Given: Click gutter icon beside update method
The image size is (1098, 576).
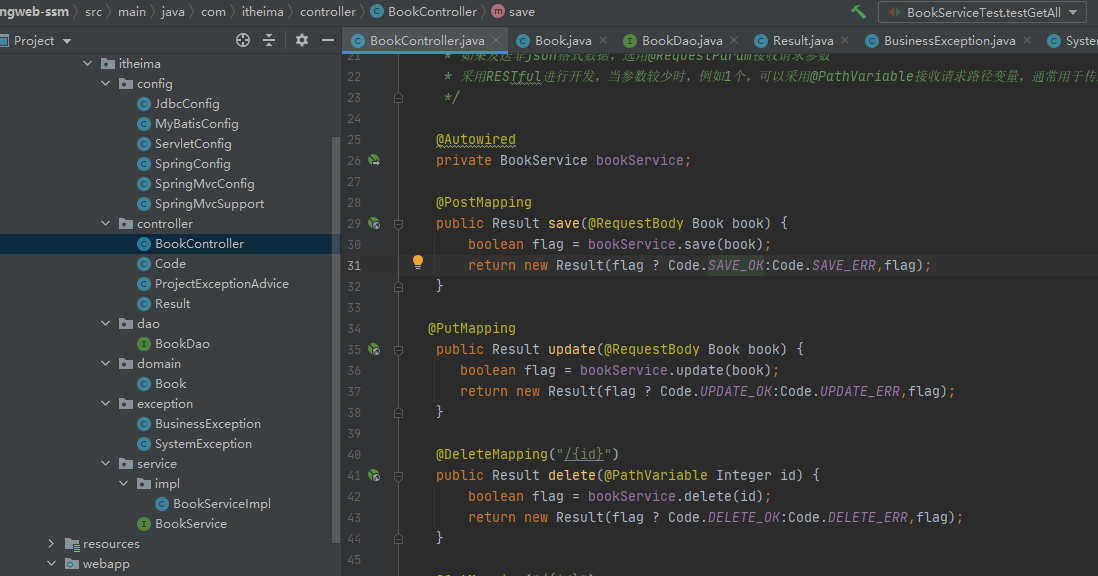Looking at the screenshot, I should [x=374, y=349].
